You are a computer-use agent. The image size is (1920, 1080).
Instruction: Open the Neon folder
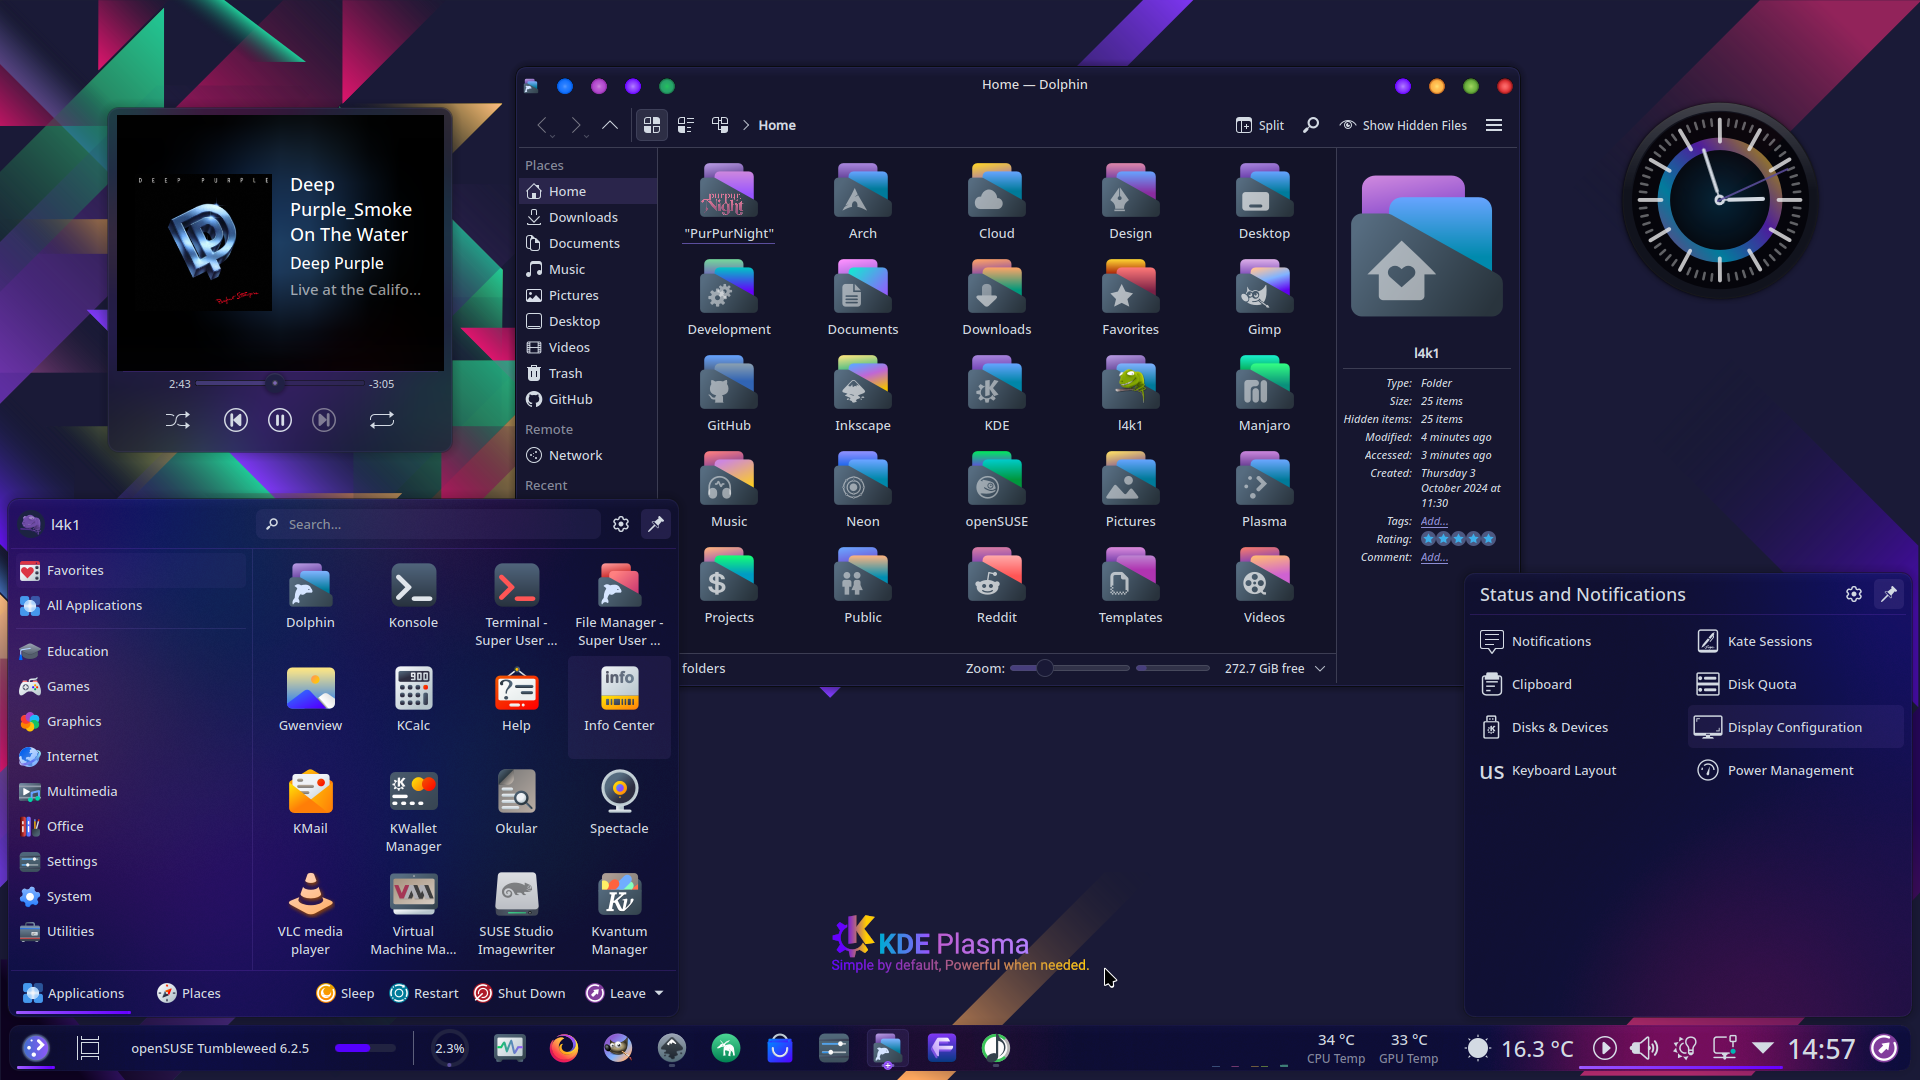tap(862, 489)
